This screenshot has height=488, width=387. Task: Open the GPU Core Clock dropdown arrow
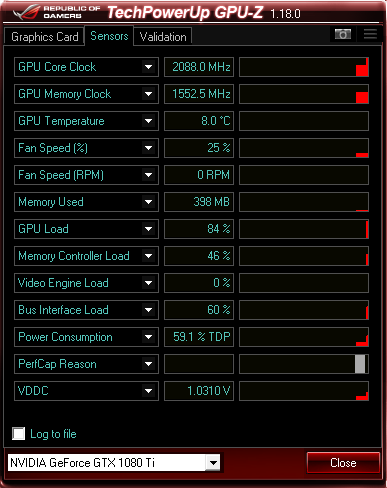click(148, 67)
